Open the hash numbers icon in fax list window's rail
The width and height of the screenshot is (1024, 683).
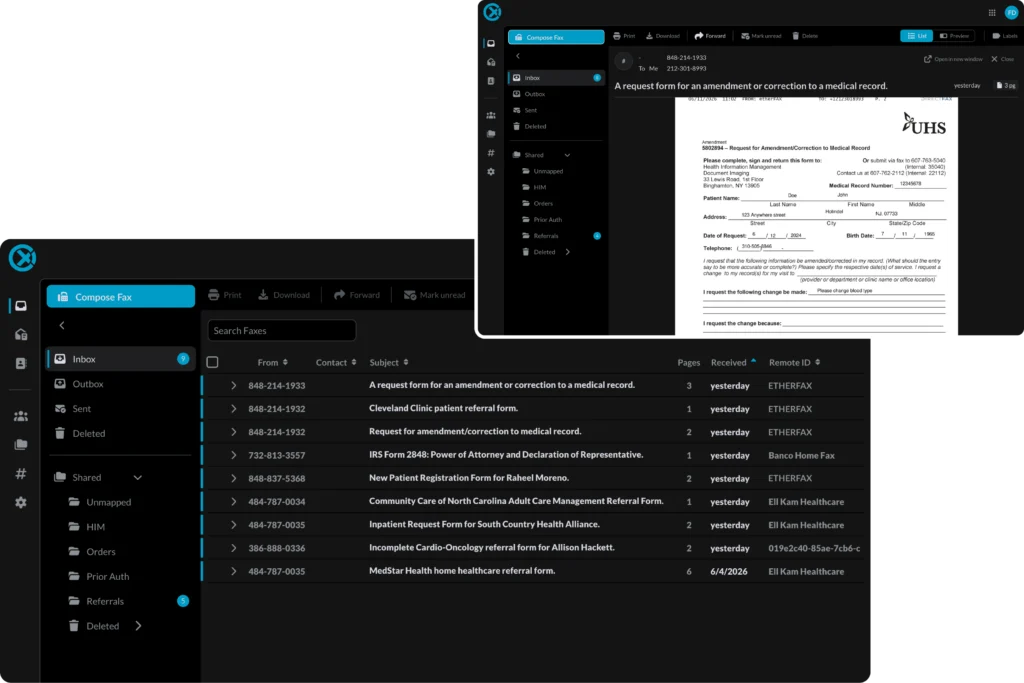21,473
